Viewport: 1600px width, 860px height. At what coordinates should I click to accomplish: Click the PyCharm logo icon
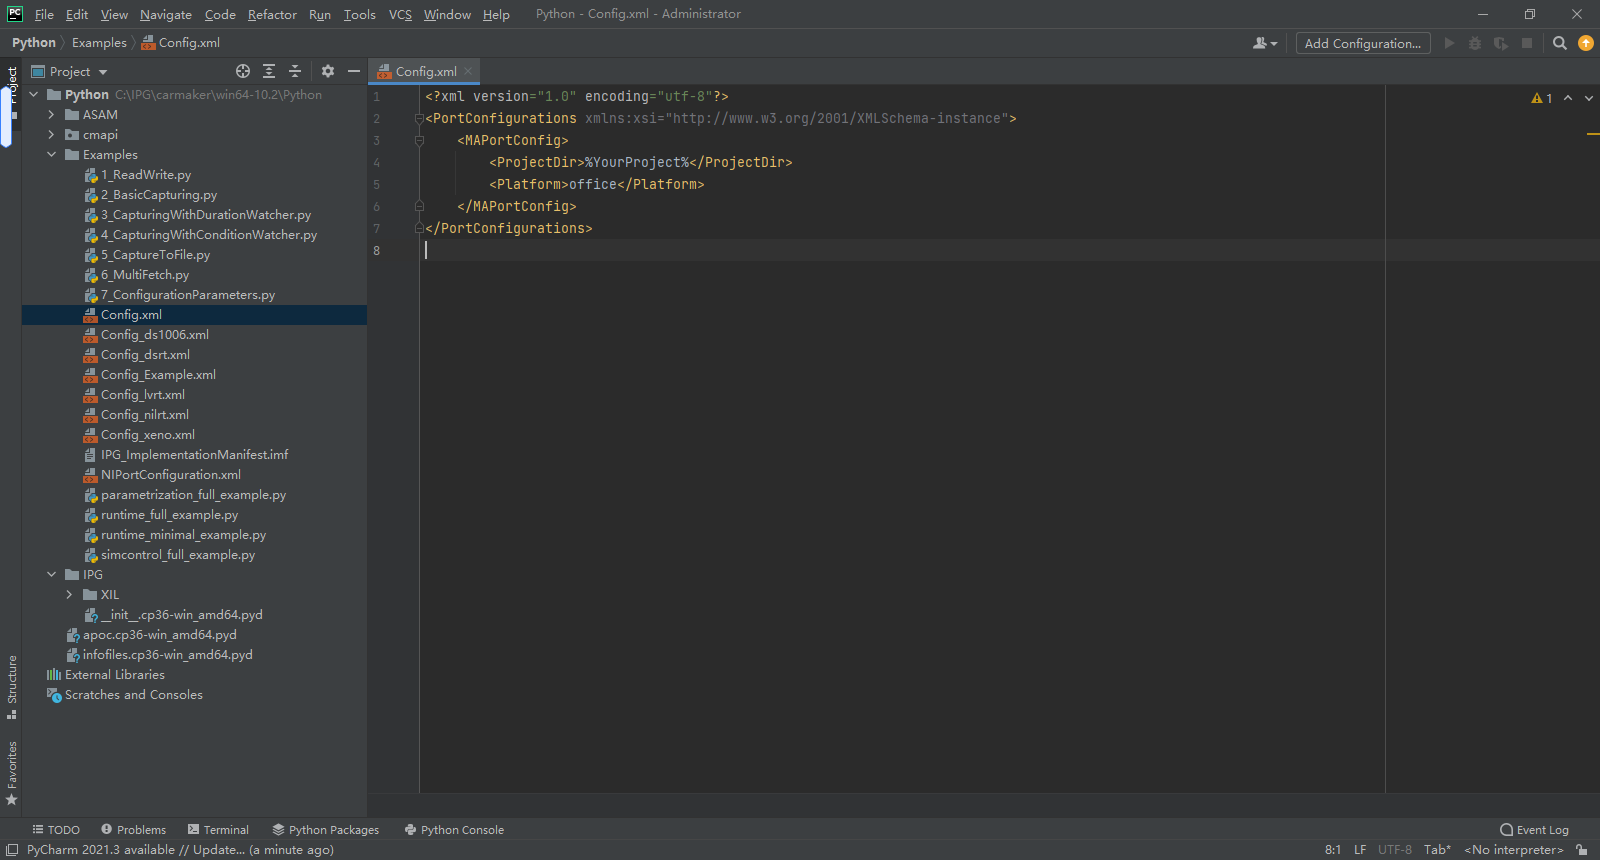click(15, 14)
